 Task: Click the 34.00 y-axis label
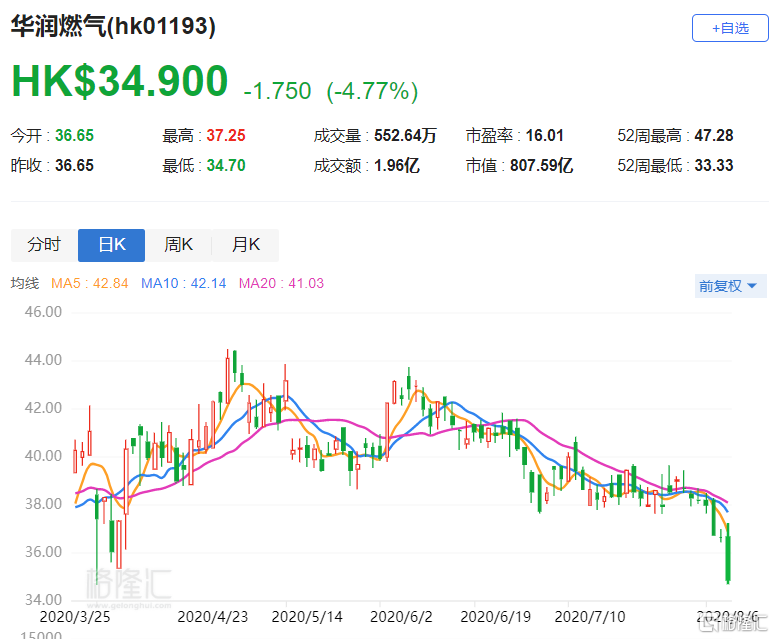(43, 600)
